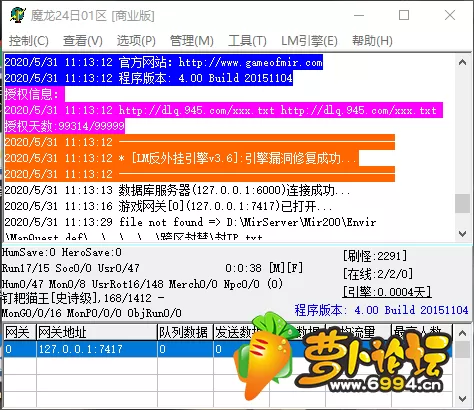
Task: Select the 127.0.0.1:7417 gateway address cell
Action: point(97,349)
